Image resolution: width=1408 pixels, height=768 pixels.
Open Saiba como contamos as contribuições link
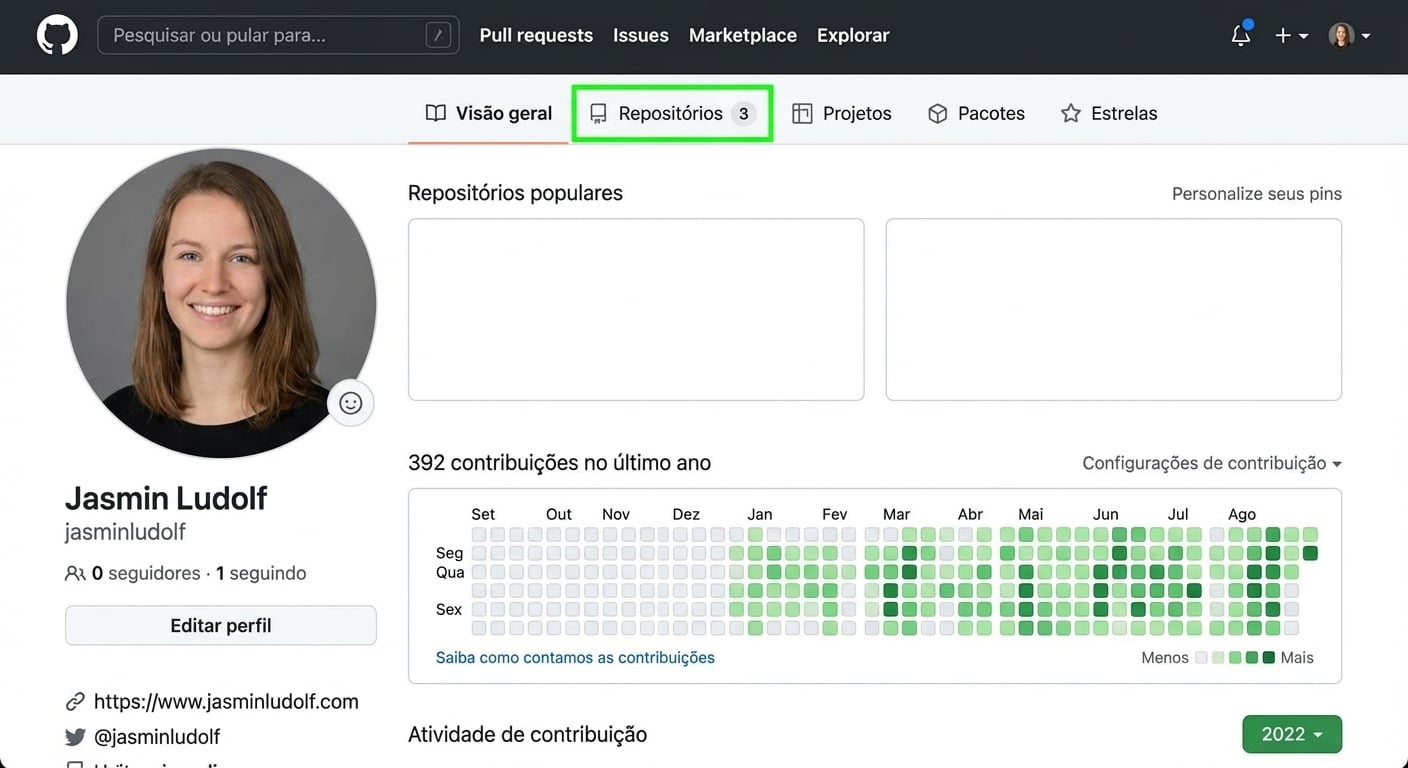(x=575, y=658)
